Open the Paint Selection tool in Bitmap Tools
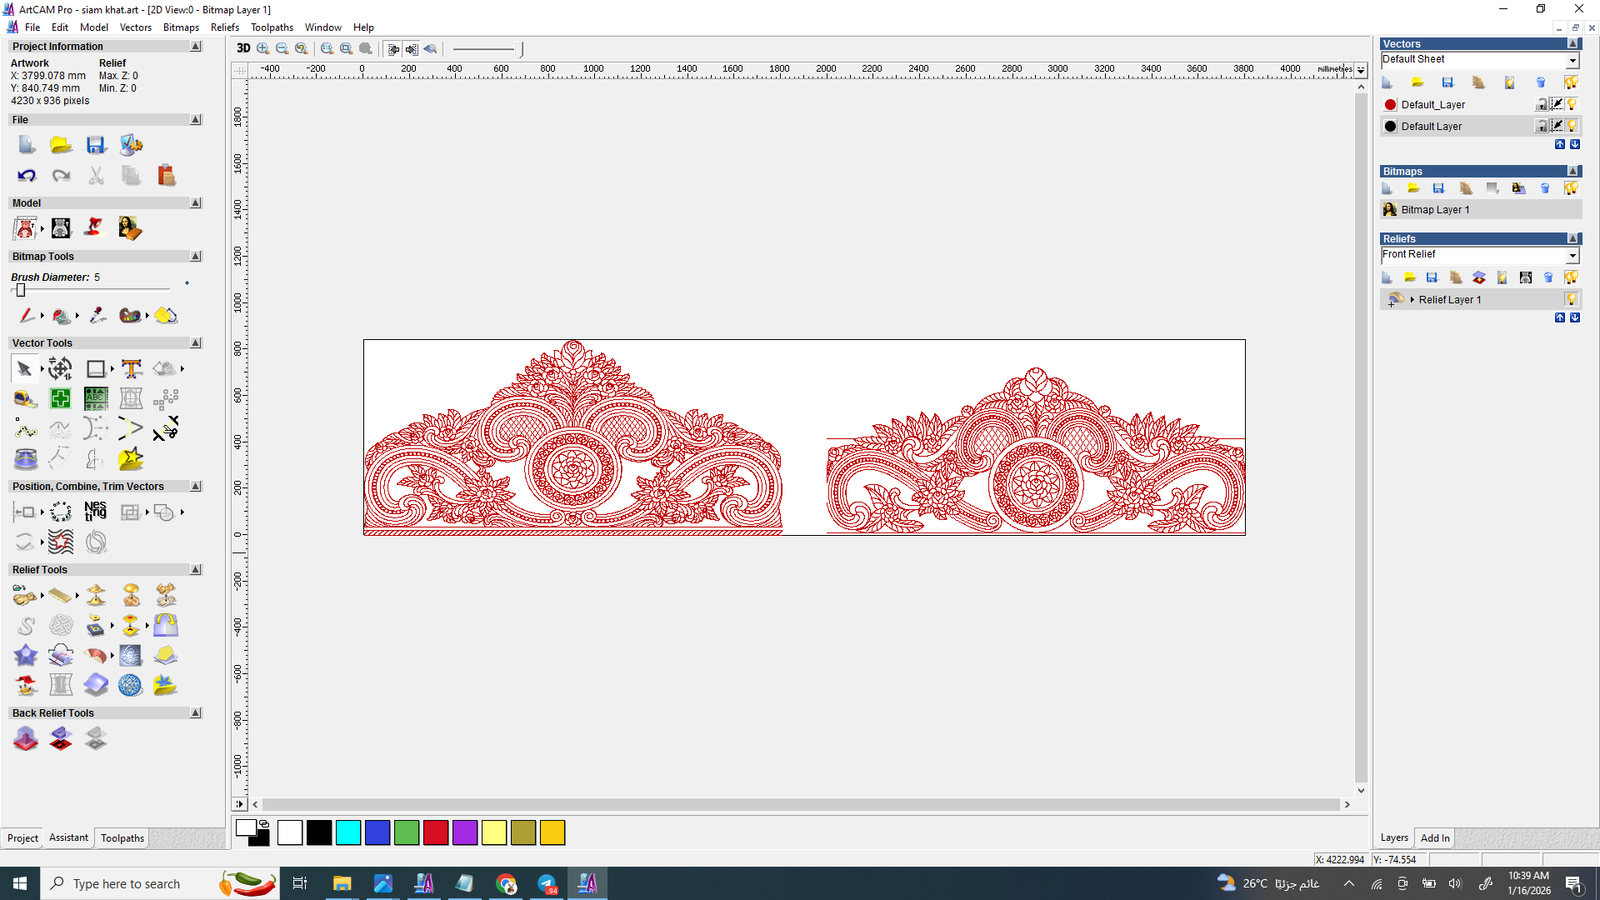1600x900 pixels. point(62,315)
